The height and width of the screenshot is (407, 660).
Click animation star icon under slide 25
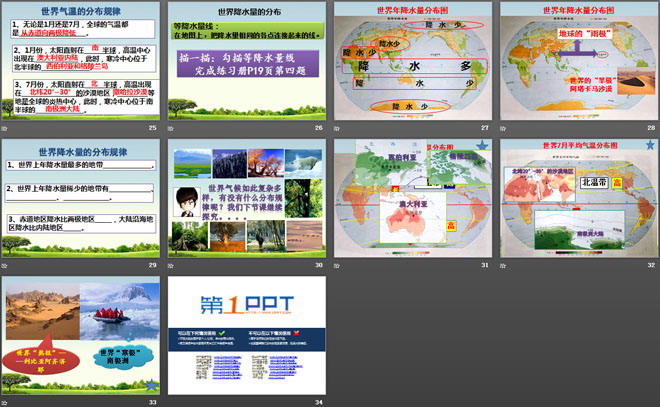pyautogui.click(x=5, y=128)
